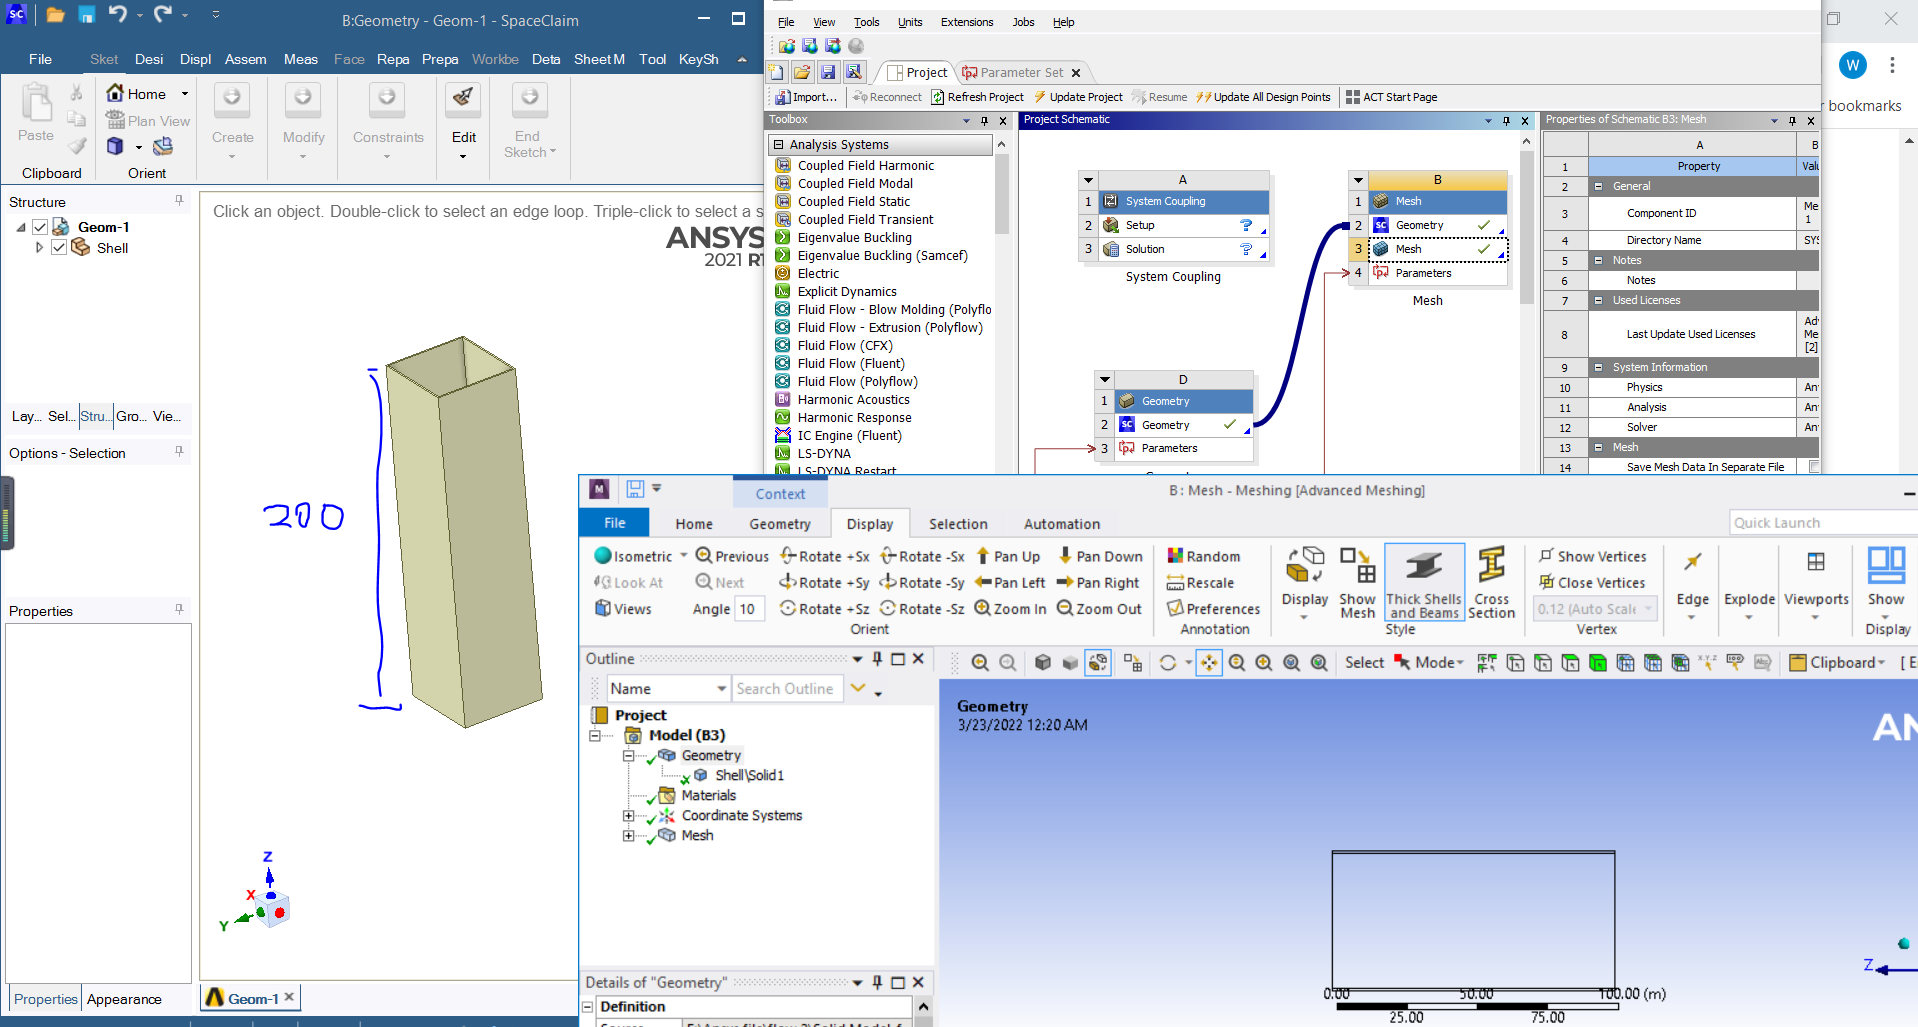Viewport: 1918px width, 1027px height.
Task: Collapse Geom-1 node in Structure tree
Action: click(20, 227)
